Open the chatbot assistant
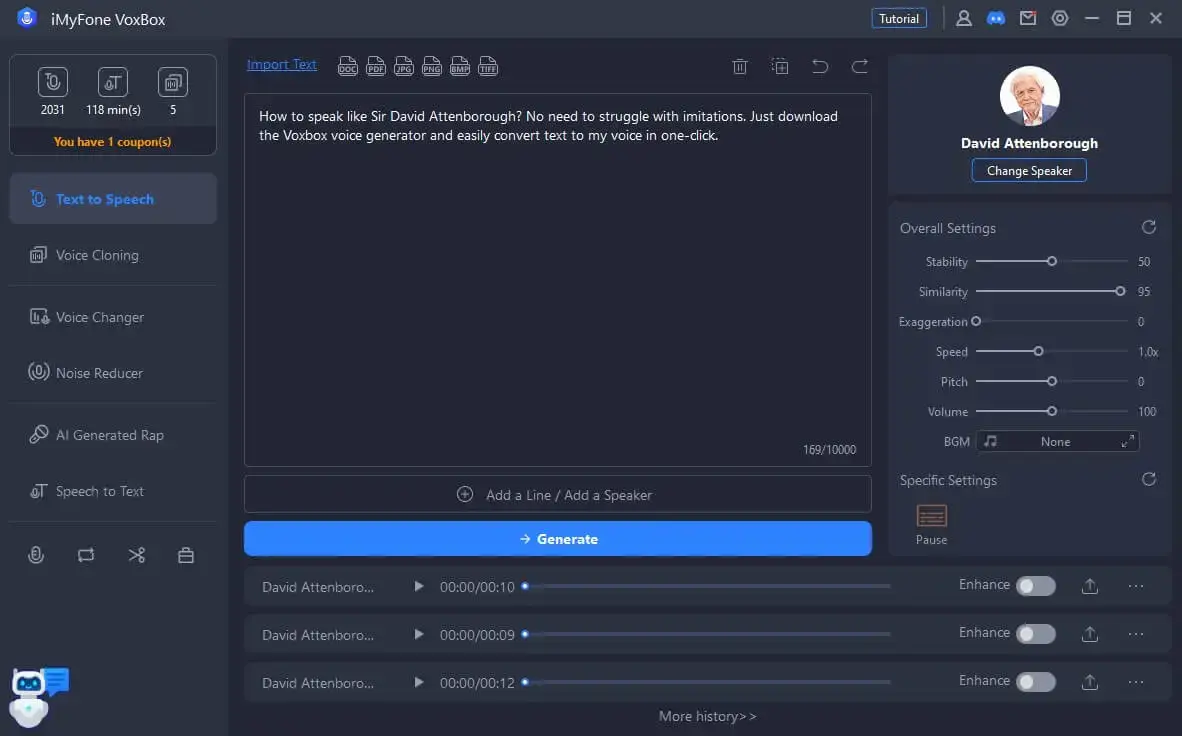Screen dimensions: 1182x736 (38, 696)
